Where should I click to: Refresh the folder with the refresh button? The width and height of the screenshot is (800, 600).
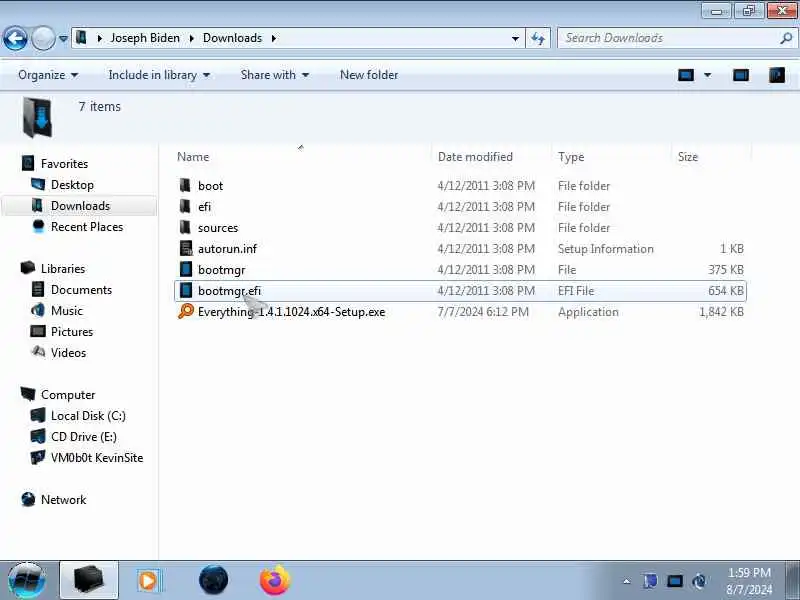point(538,38)
